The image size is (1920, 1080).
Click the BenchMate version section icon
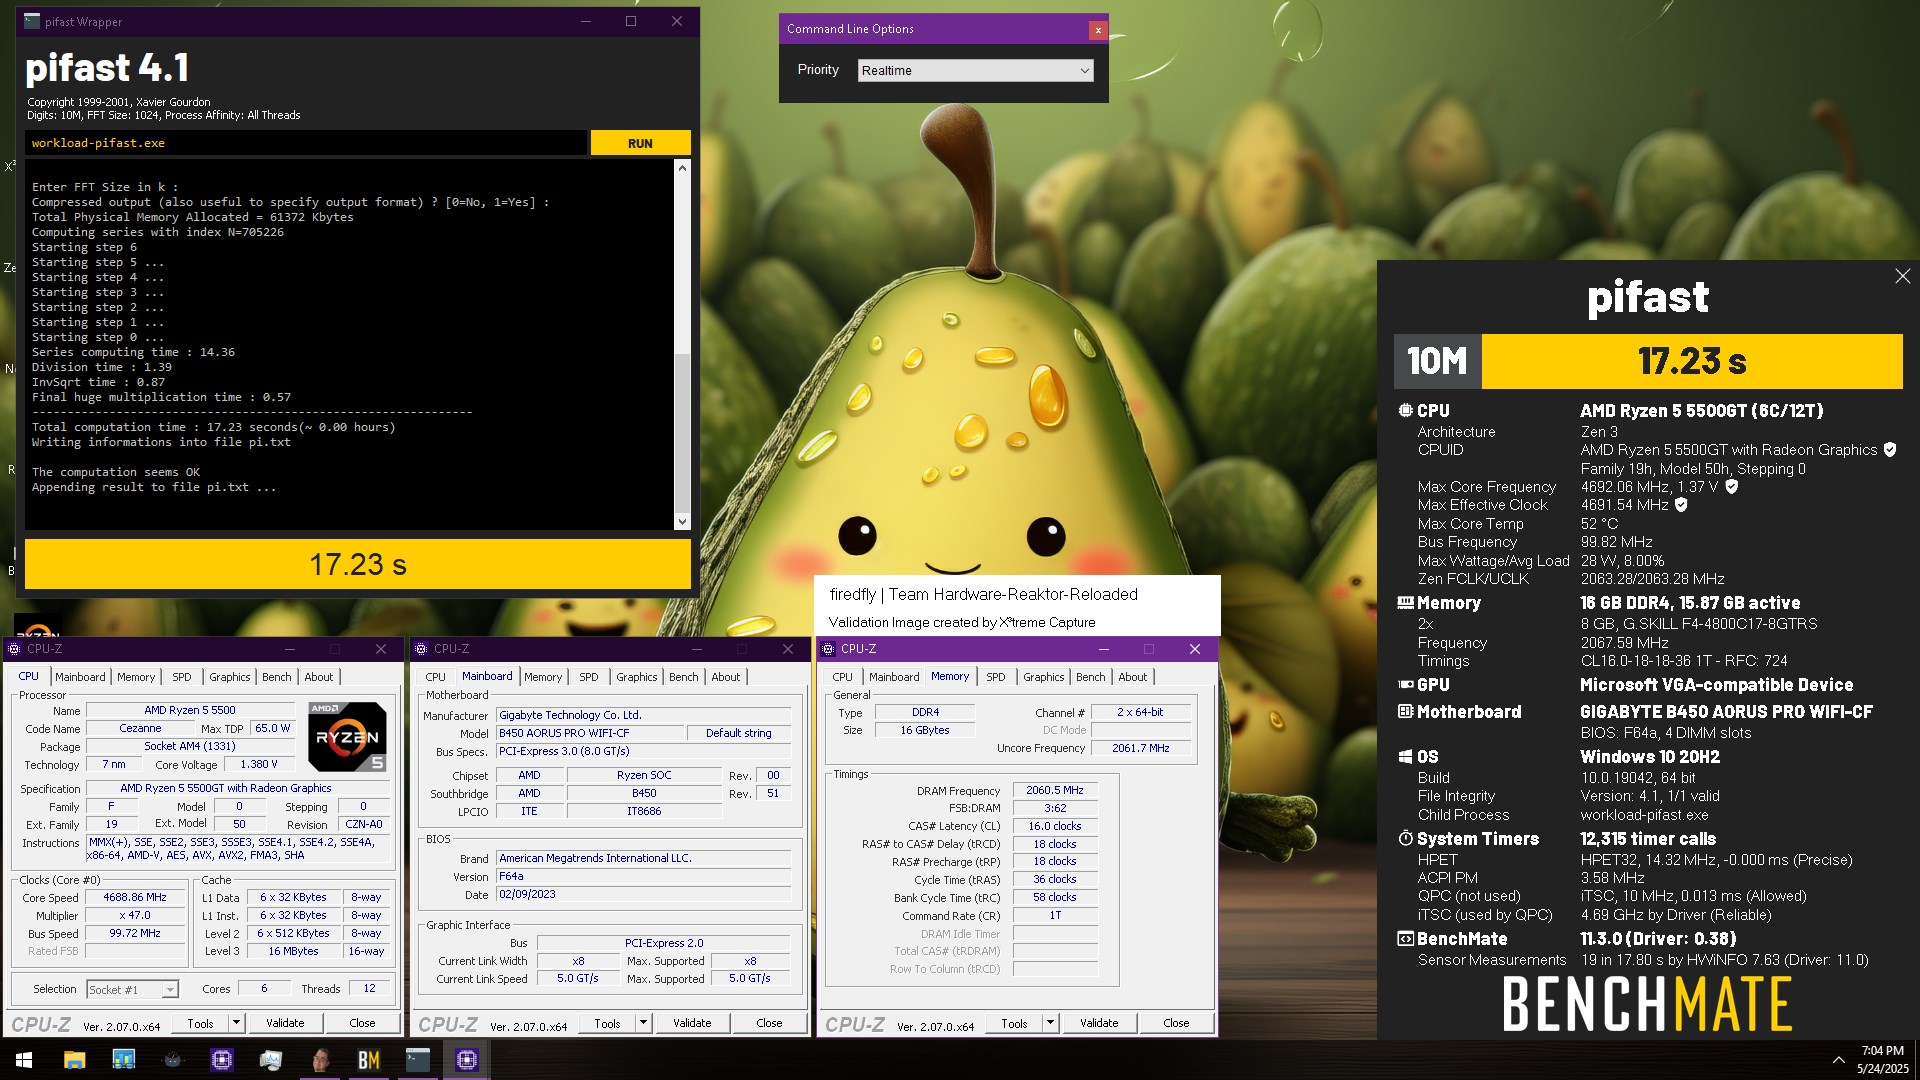click(x=1405, y=939)
